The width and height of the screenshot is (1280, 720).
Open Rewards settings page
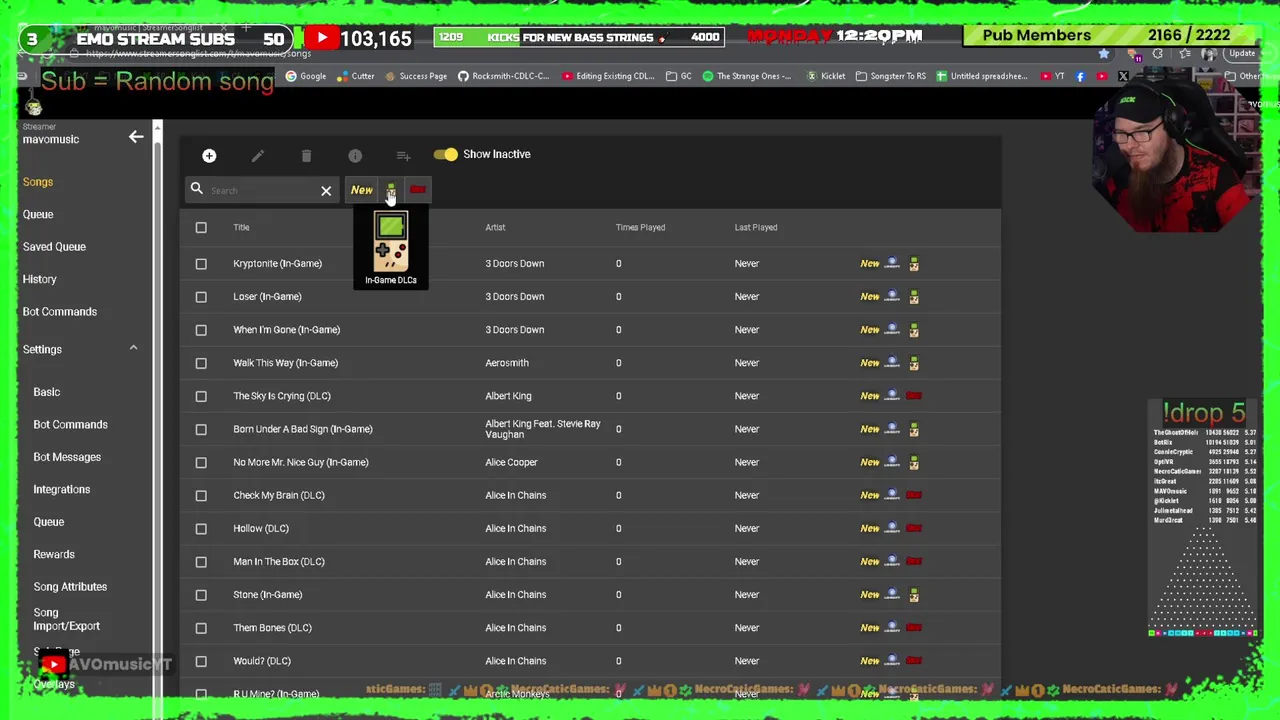pyautogui.click(x=54, y=554)
